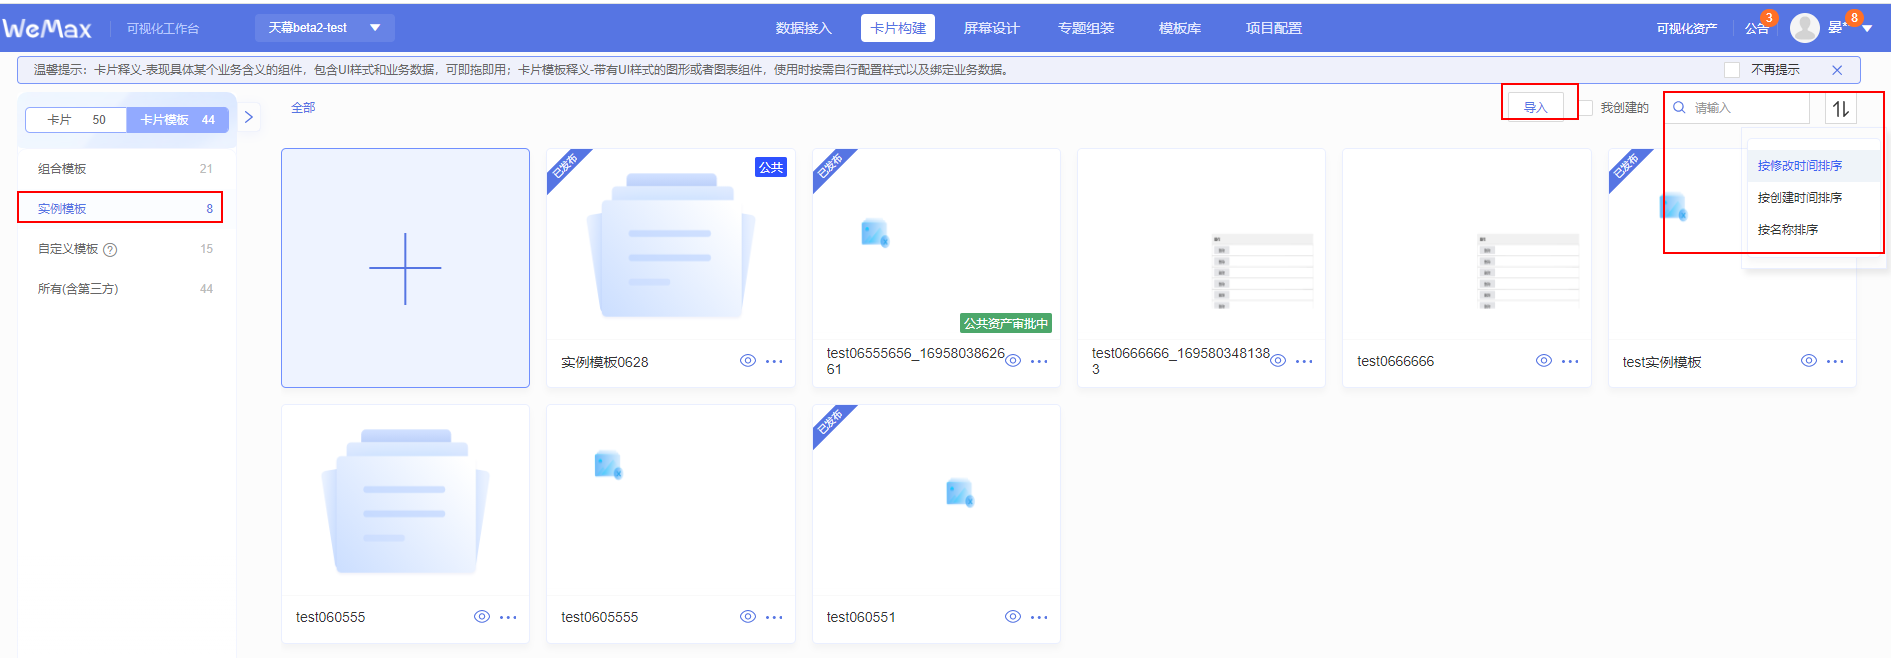Open more options for test06555656 card
1891x658 pixels.
coord(1039,362)
